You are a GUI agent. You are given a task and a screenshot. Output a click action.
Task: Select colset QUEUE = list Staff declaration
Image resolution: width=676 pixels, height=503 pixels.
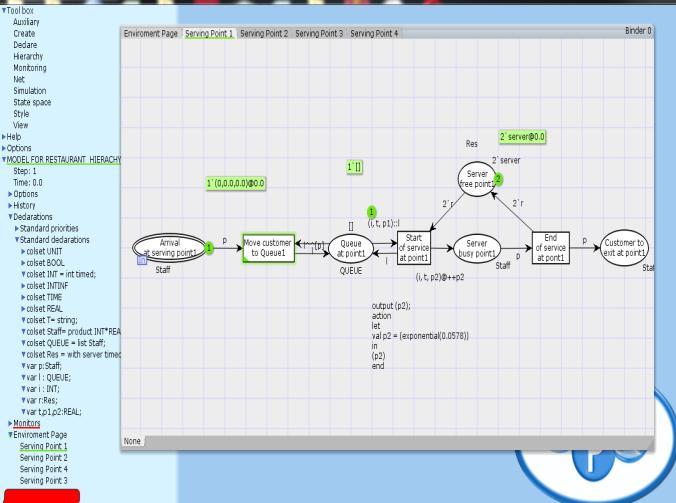66,343
